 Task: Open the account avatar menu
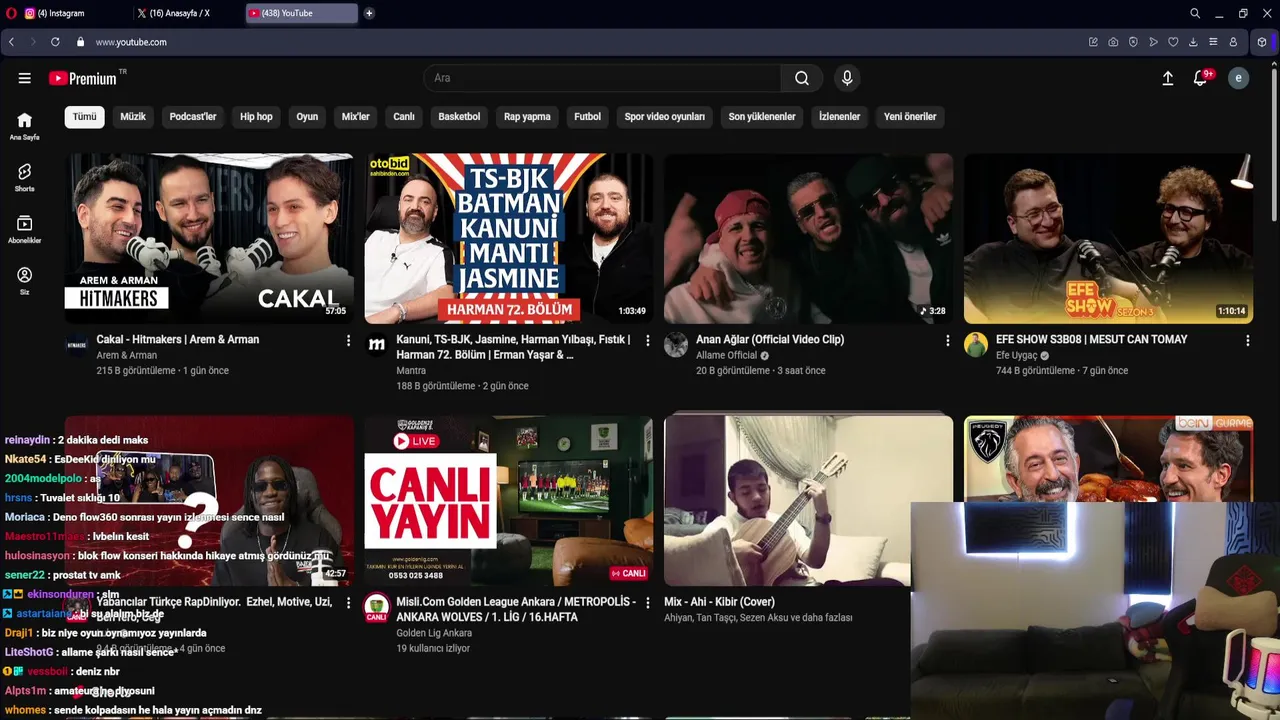[x=1238, y=78]
